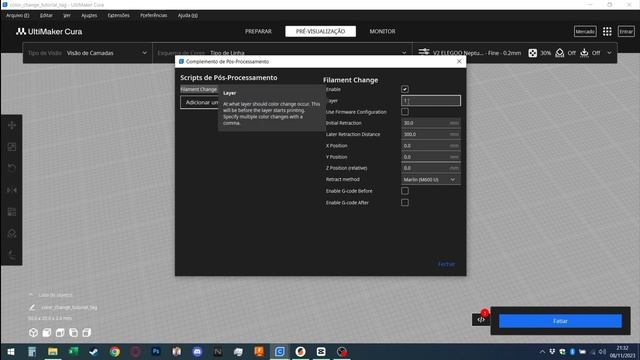
Task: Select the Rotate tool in the left toolbar
Action: coord(12,168)
